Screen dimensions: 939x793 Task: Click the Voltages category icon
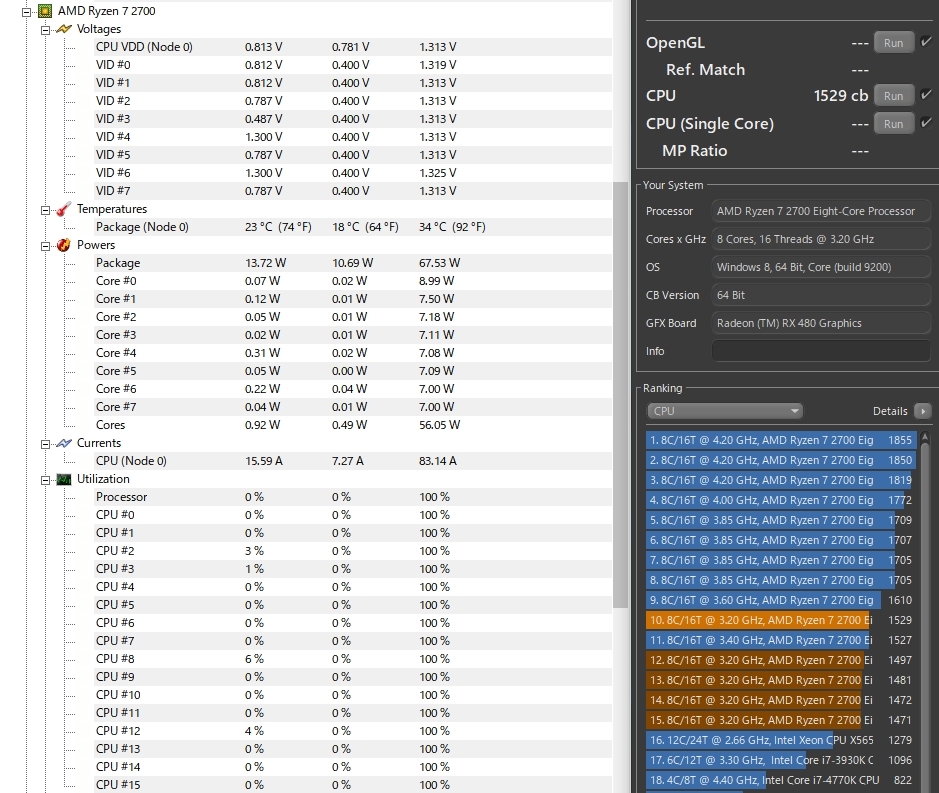tap(63, 29)
